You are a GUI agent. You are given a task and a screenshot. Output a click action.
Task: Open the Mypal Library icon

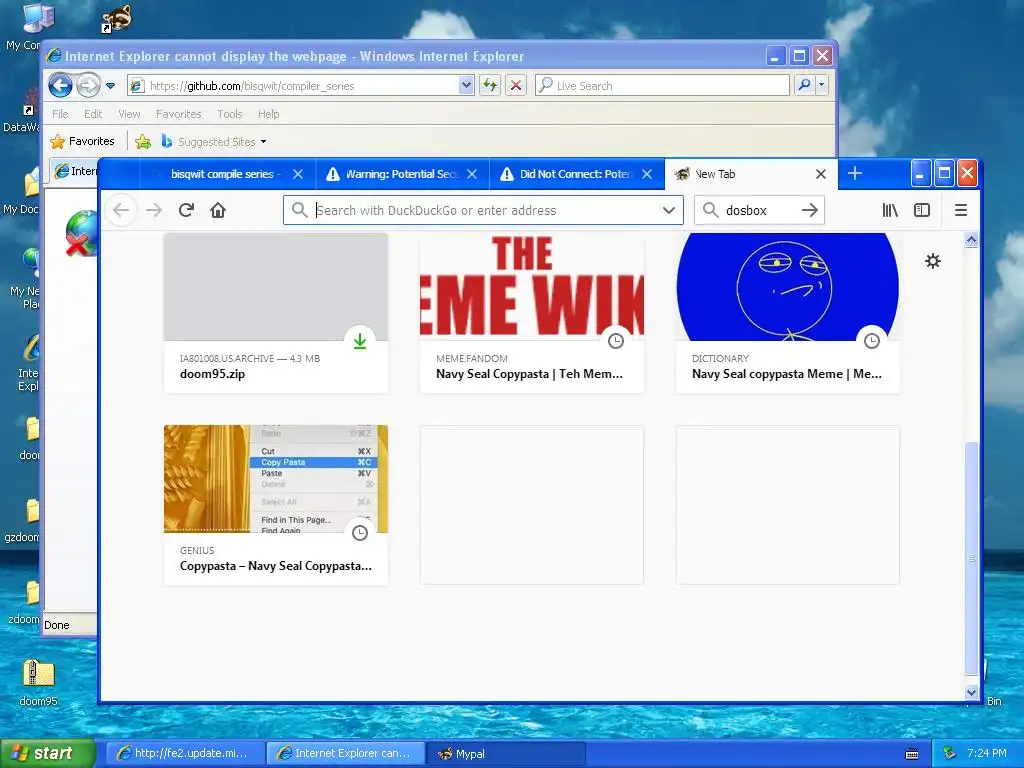(x=889, y=210)
